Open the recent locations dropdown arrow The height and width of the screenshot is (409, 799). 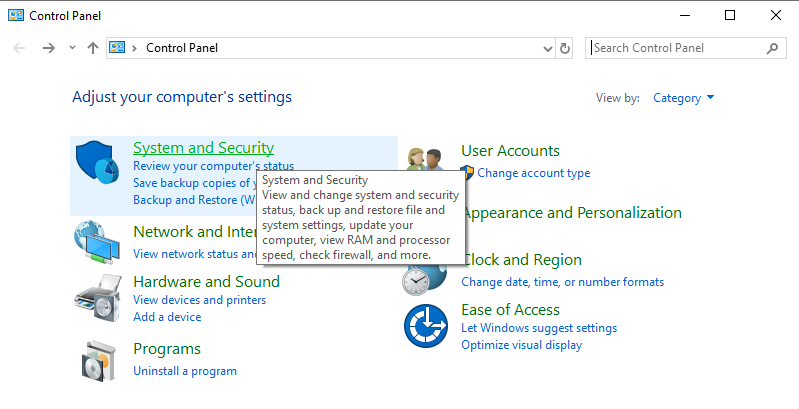[x=72, y=48]
